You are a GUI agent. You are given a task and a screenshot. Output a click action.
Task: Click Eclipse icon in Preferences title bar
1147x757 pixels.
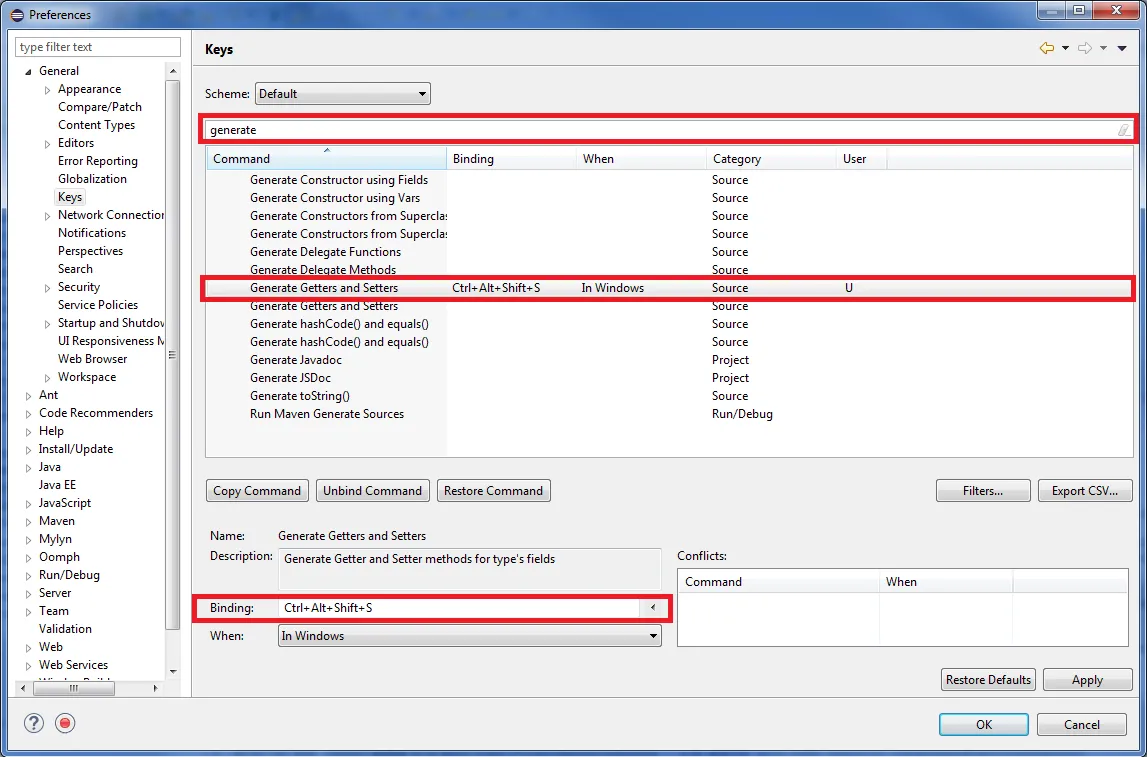18,15
